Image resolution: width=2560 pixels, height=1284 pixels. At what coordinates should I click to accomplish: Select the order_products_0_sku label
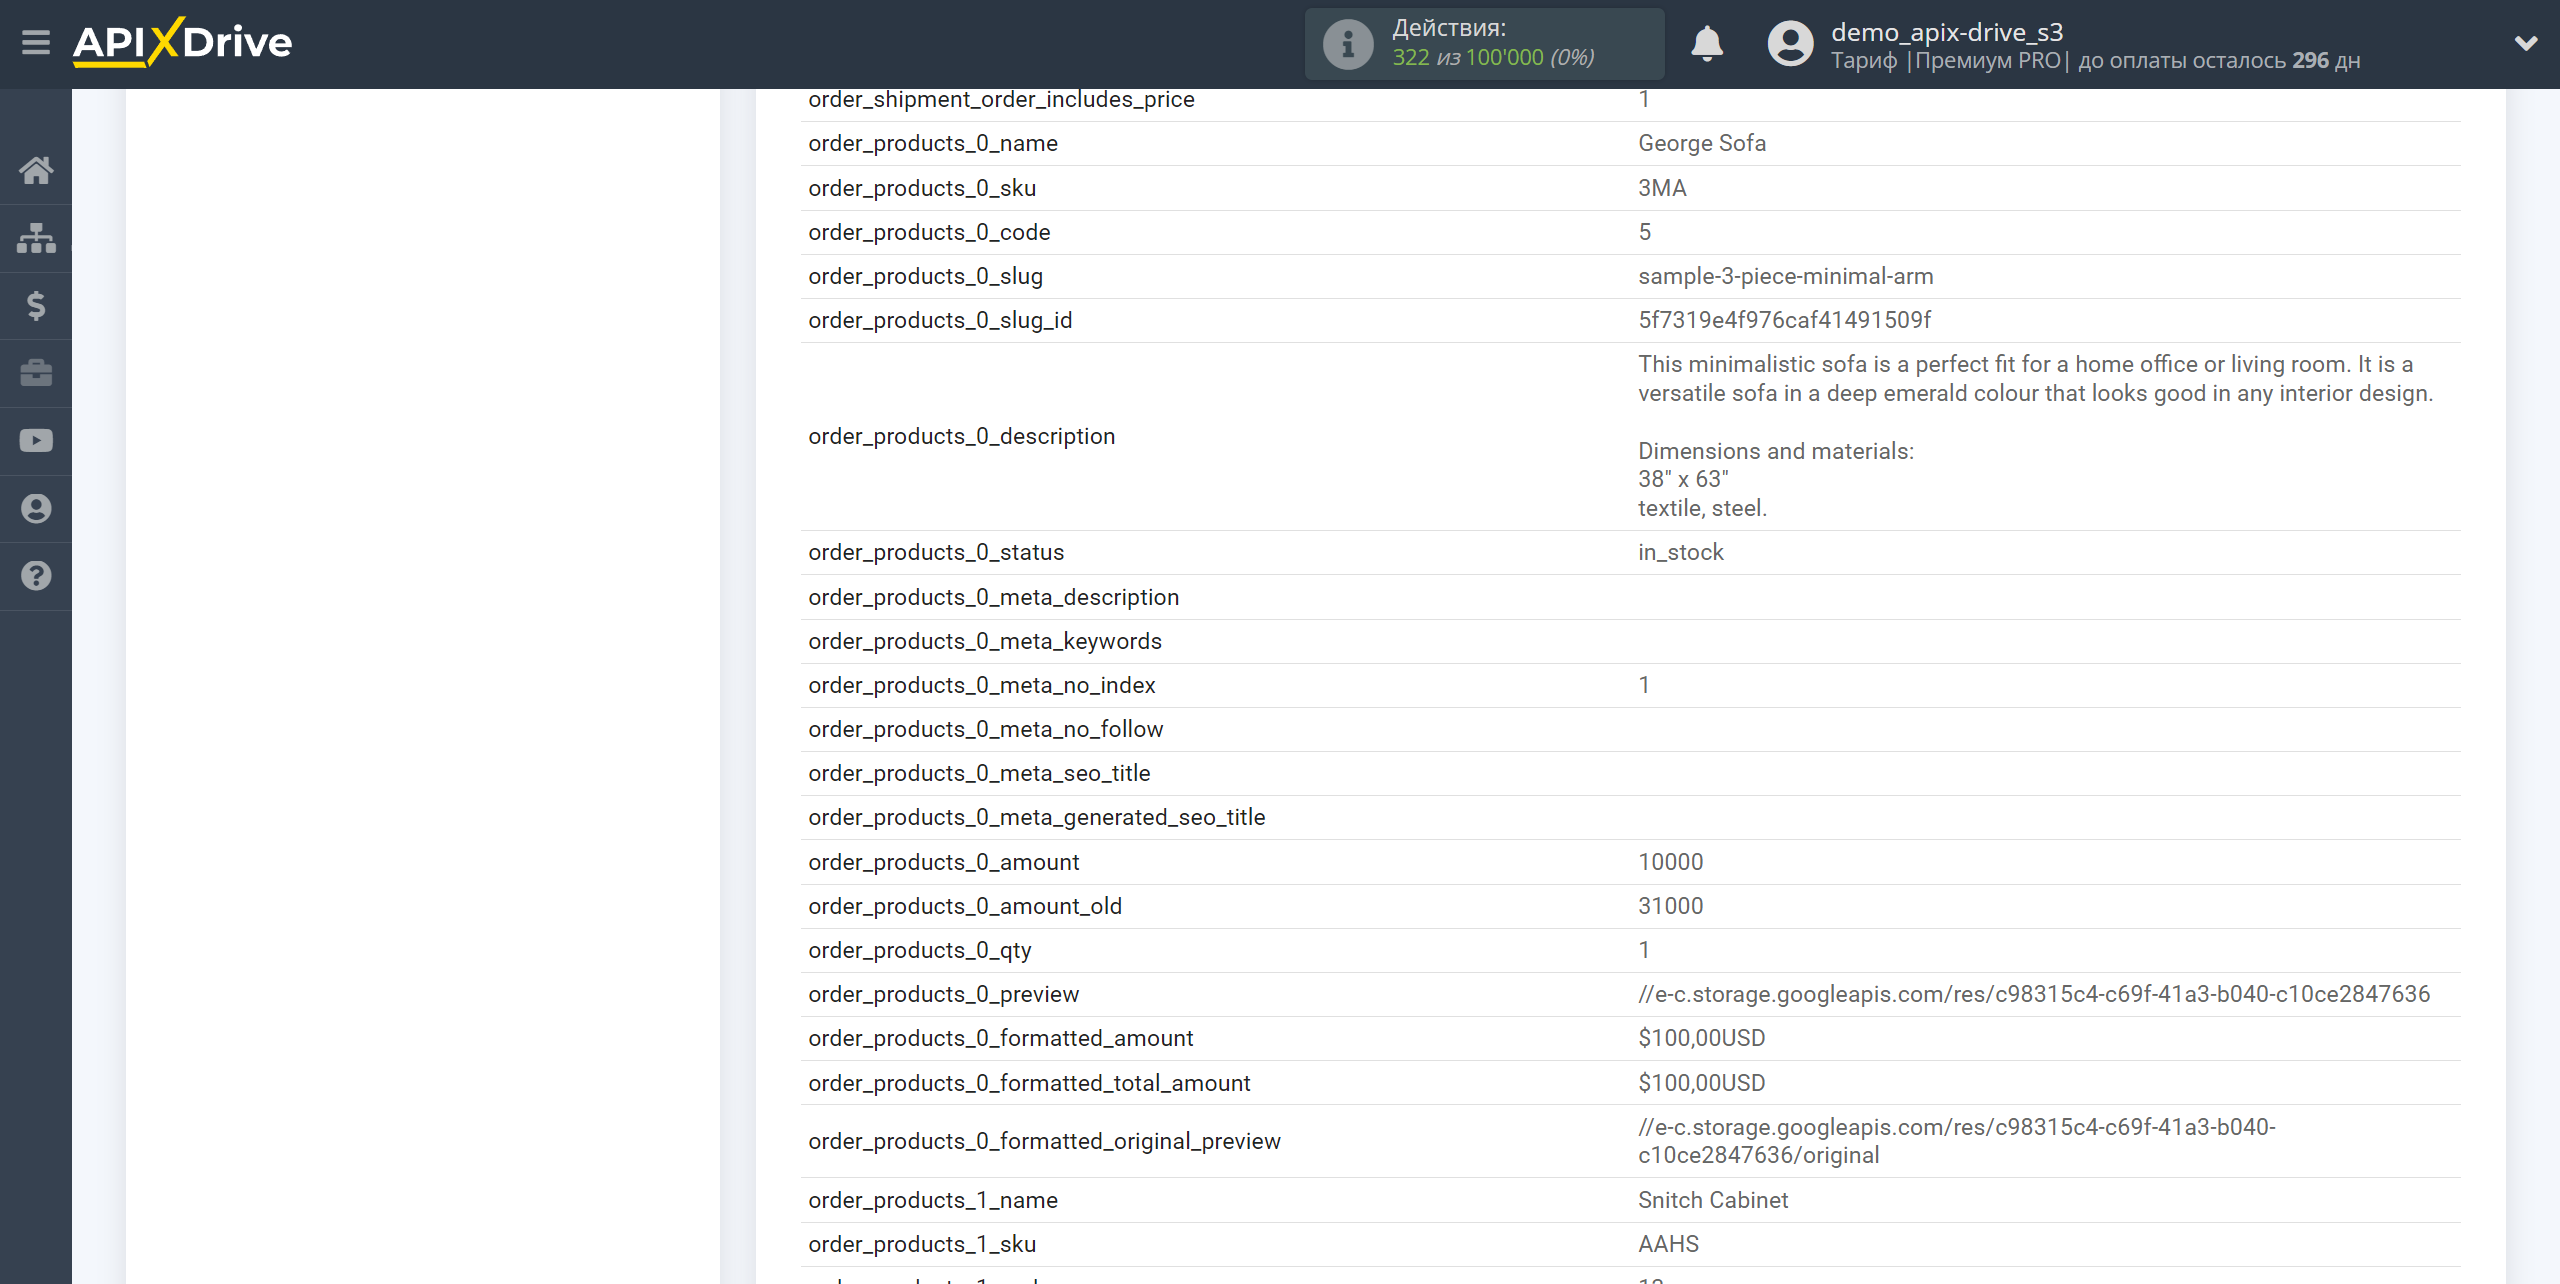point(922,188)
